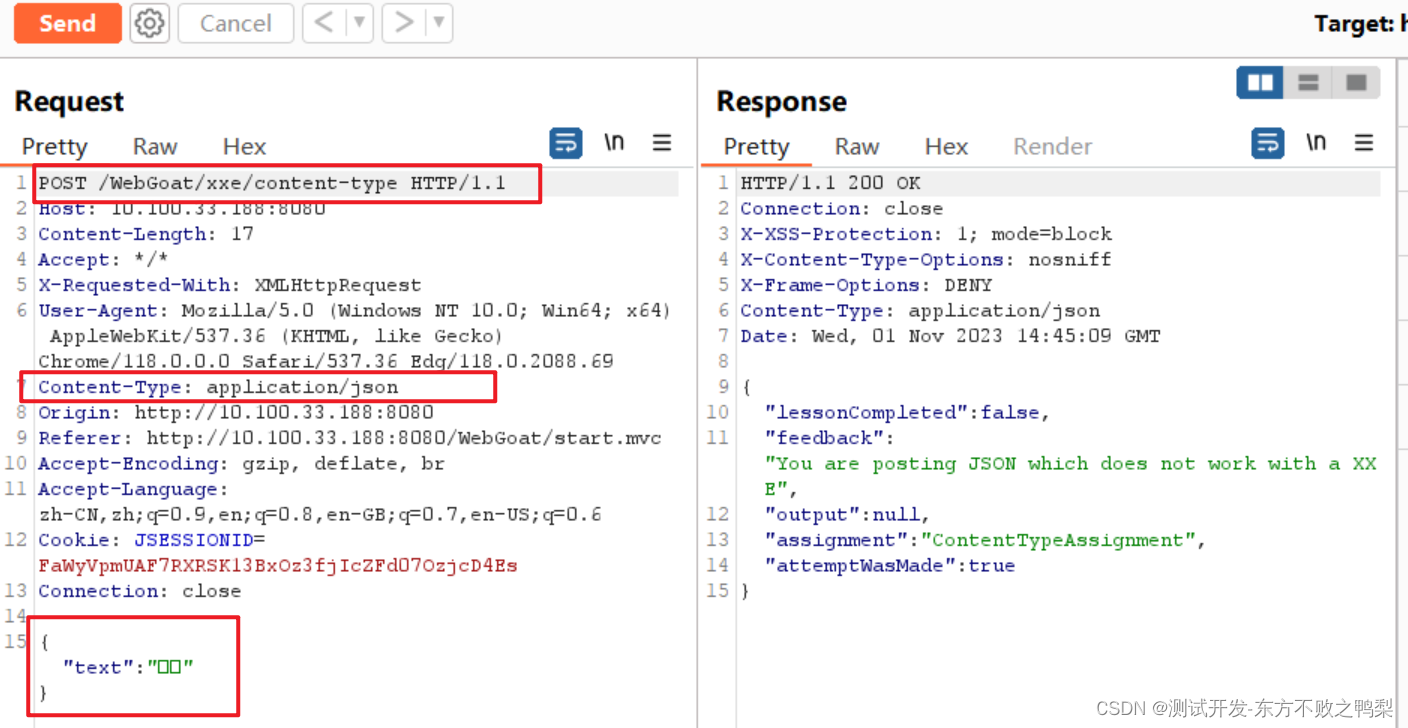The width and height of the screenshot is (1408, 728).
Task: Click the JSESSIONID cookie value text
Action: [278, 566]
